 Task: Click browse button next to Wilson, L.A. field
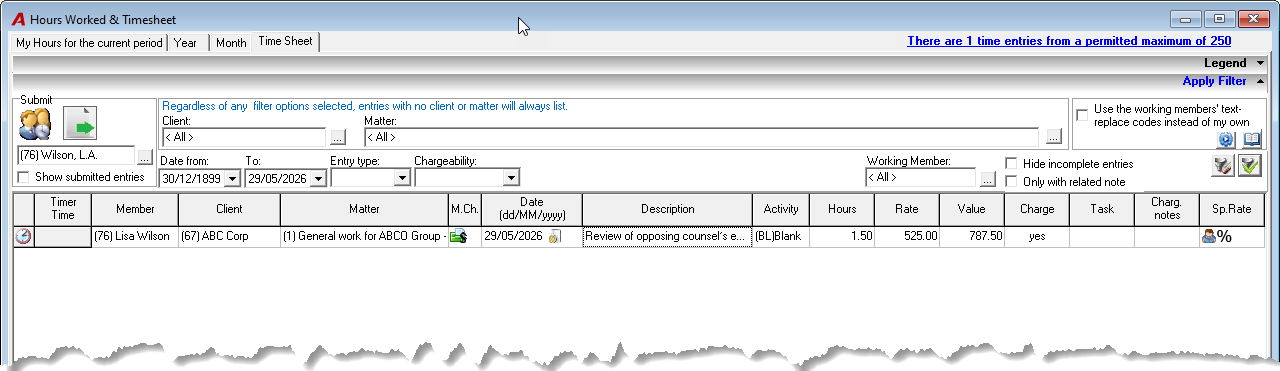point(145,156)
